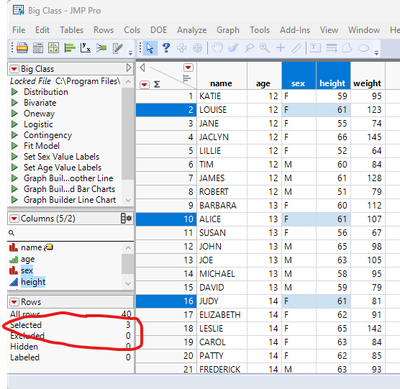The image size is (400, 389).
Task: Open the Analyze menu
Action: point(192,30)
